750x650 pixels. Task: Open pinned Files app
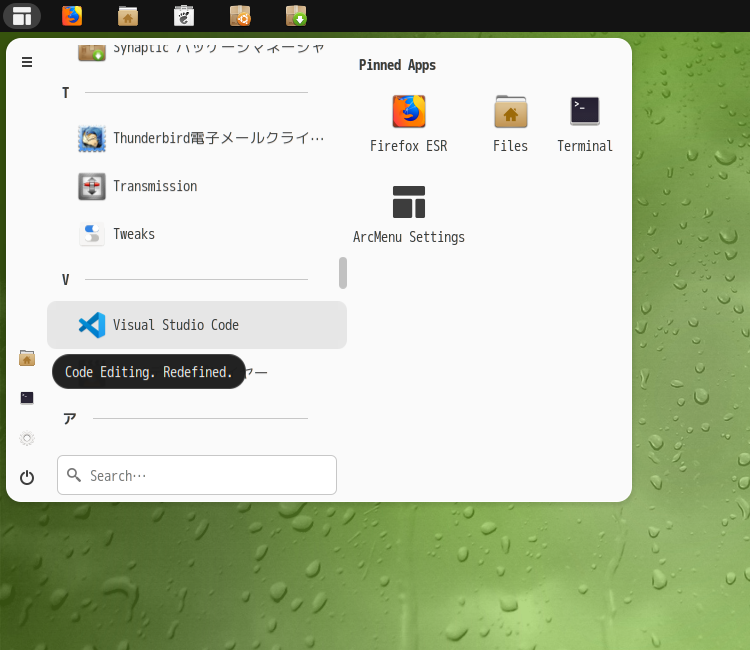(510, 124)
